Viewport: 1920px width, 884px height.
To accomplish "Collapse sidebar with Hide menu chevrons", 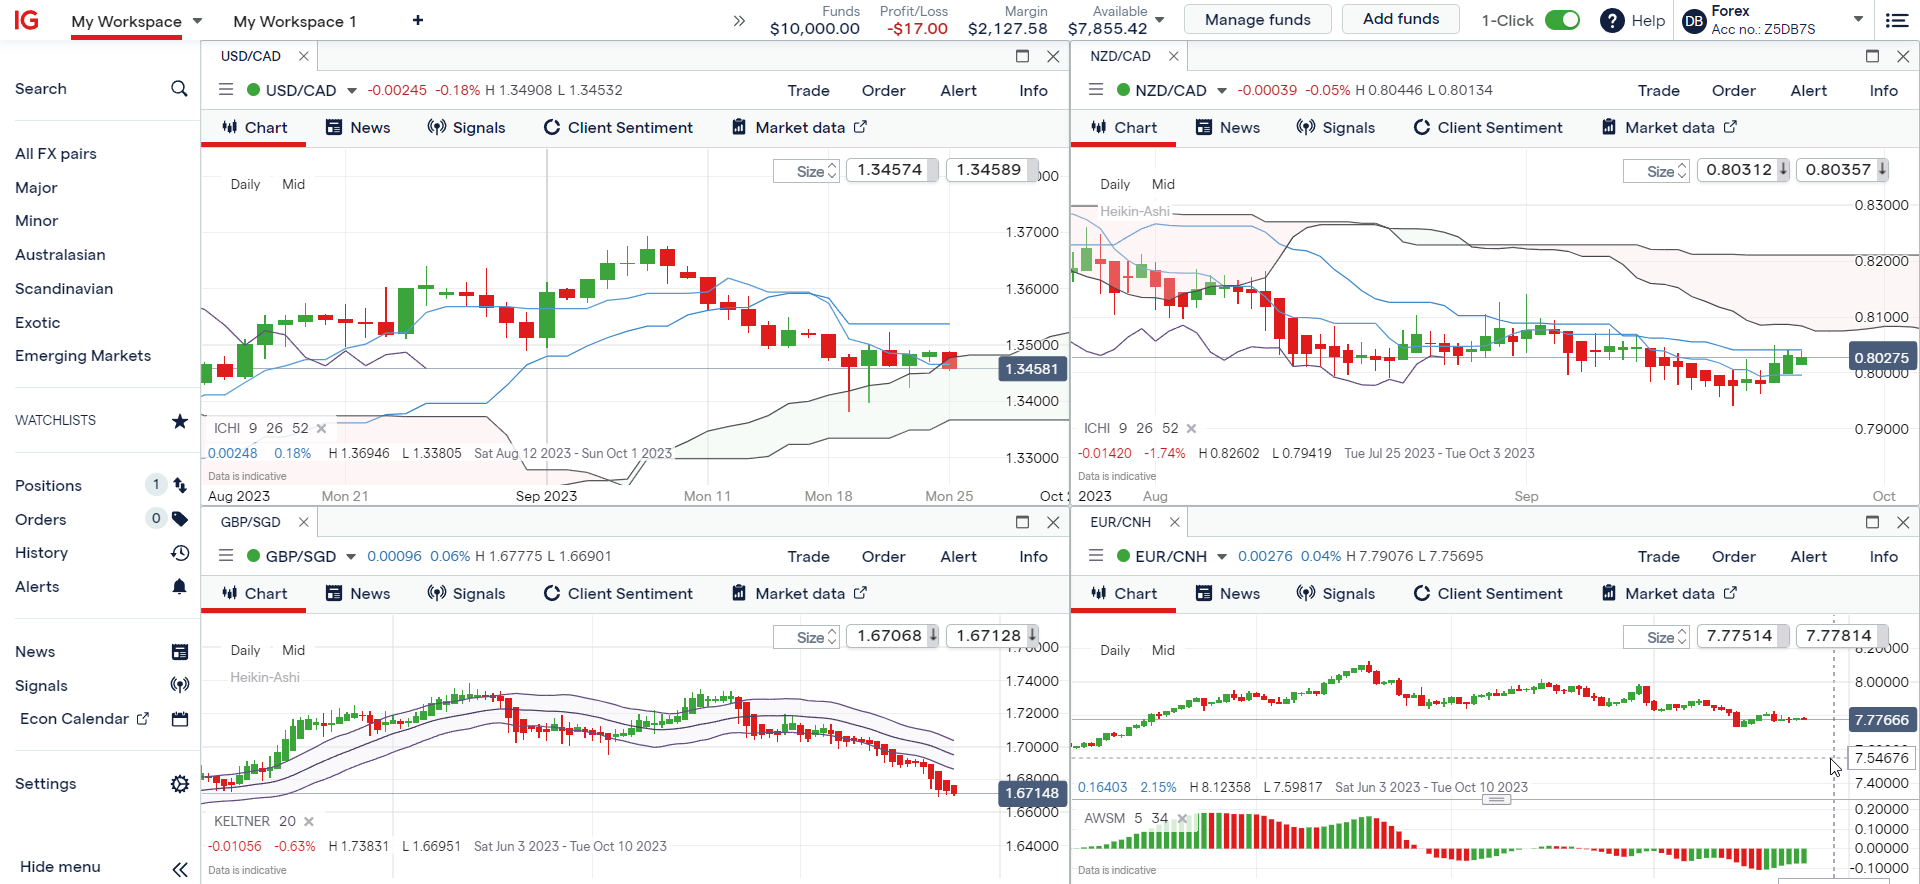I will pos(180,868).
